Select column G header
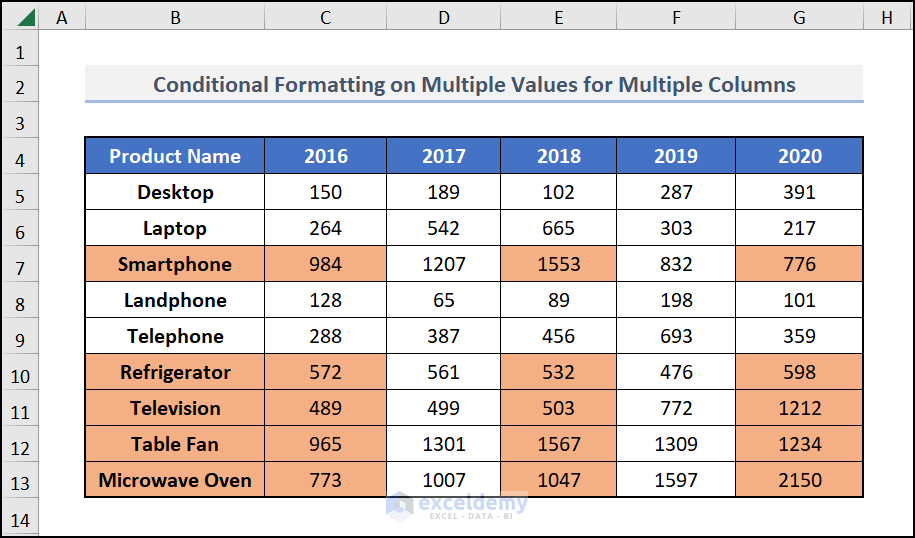This screenshot has width=915, height=538. 799,18
